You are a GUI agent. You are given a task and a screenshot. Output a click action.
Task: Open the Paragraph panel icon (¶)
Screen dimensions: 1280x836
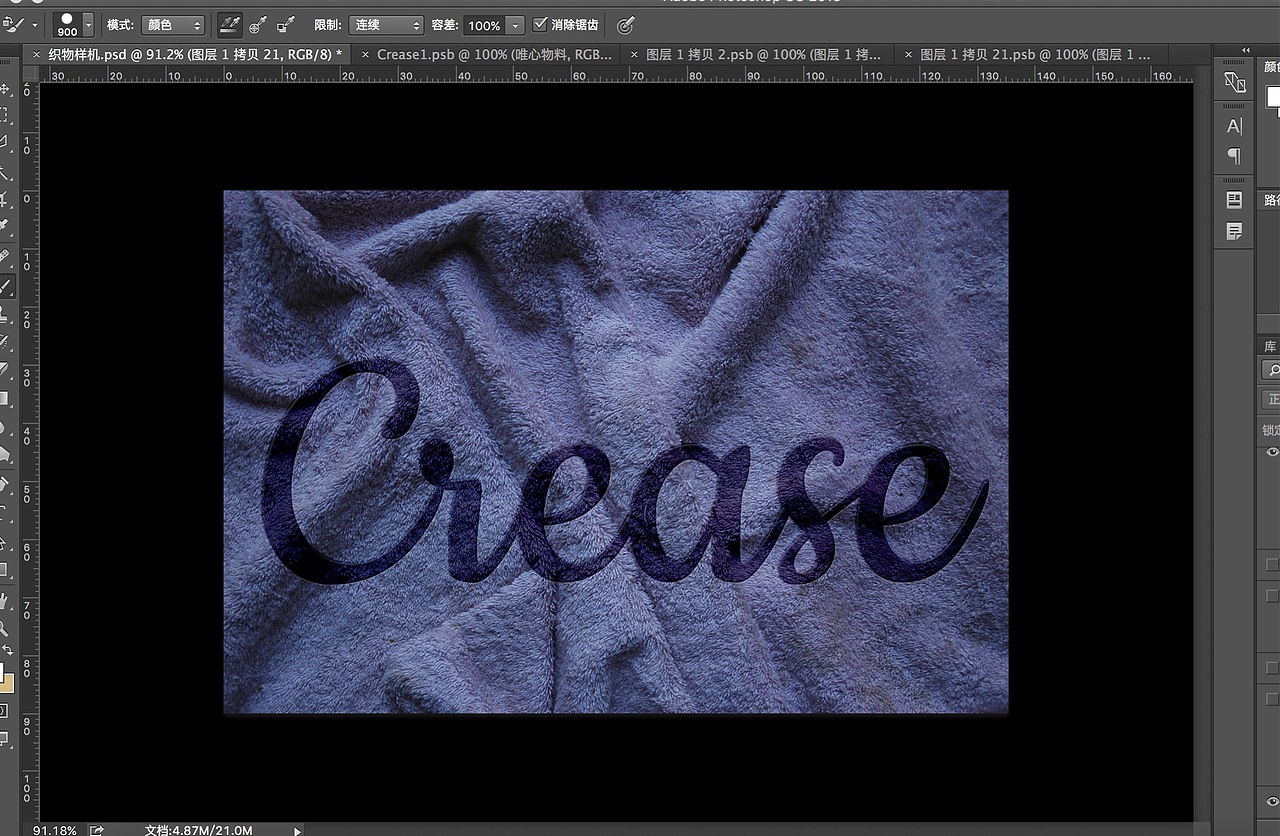pyautogui.click(x=1235, y=156)
